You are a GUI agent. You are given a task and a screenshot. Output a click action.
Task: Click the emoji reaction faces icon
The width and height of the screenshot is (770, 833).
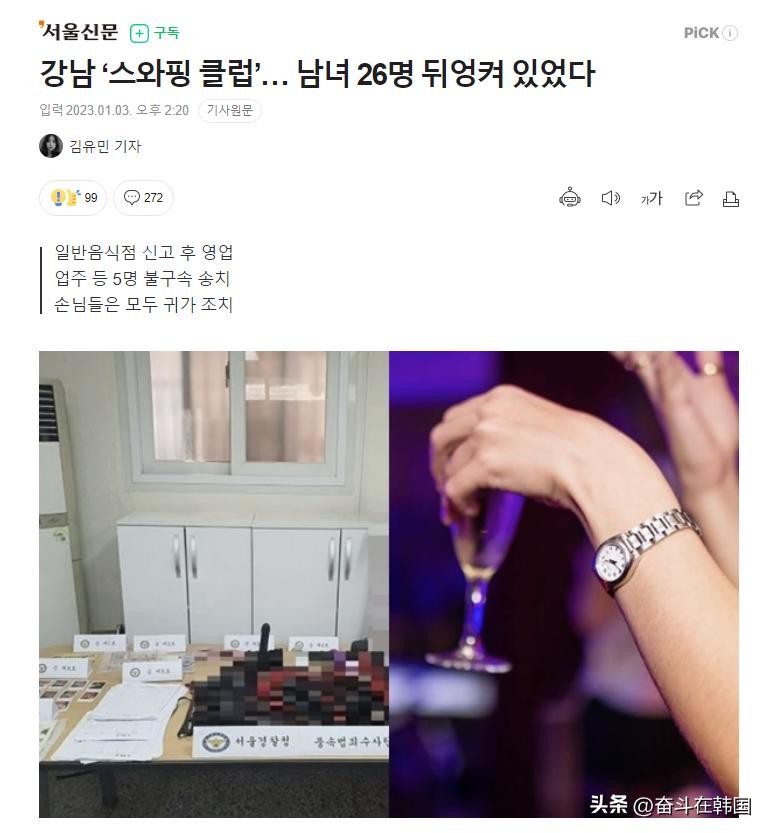[65, 198]
